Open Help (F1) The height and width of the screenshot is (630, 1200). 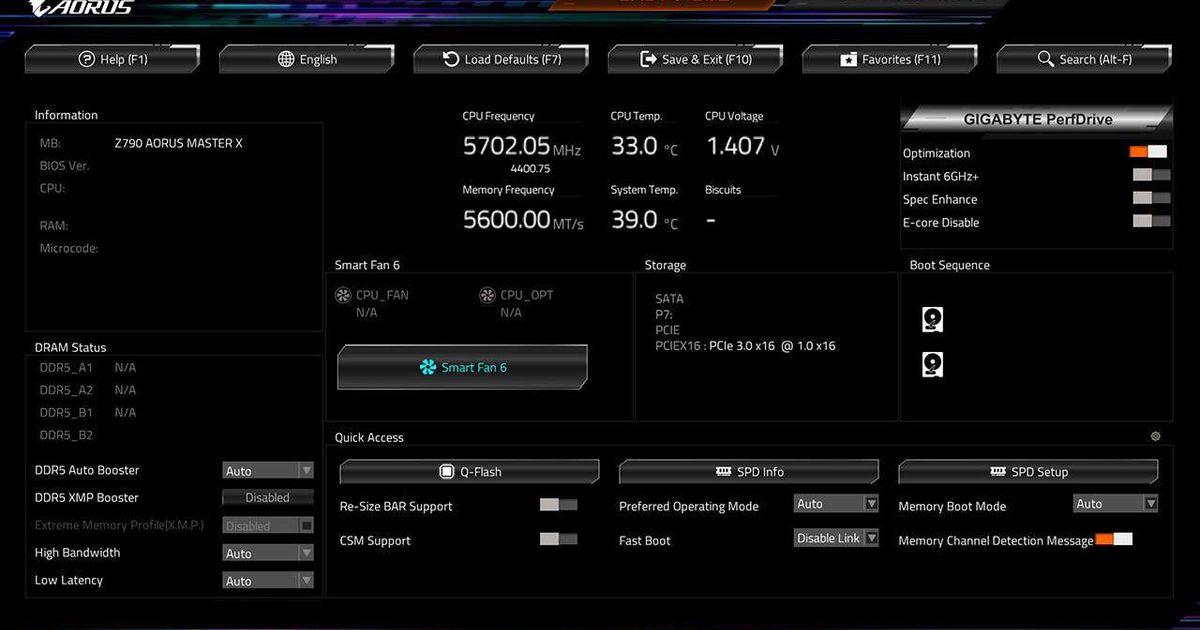point(112,60)
